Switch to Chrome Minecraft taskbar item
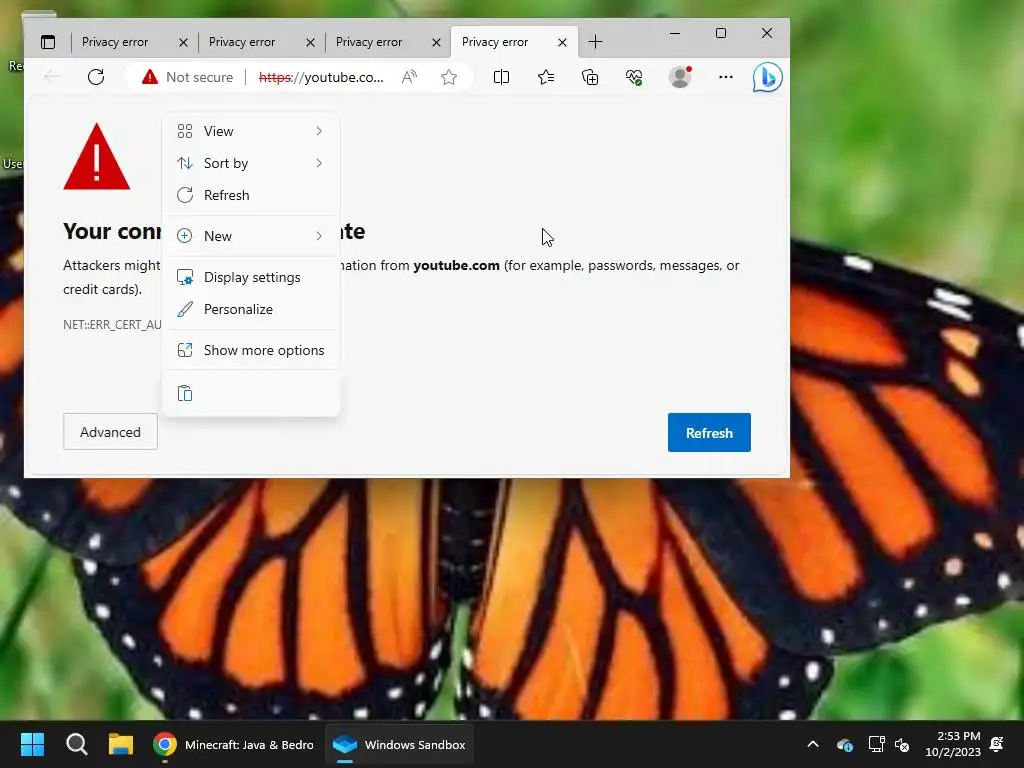The width and height of the screenshot is (1024, 768). pyautogui.click(x=234, y=744)
